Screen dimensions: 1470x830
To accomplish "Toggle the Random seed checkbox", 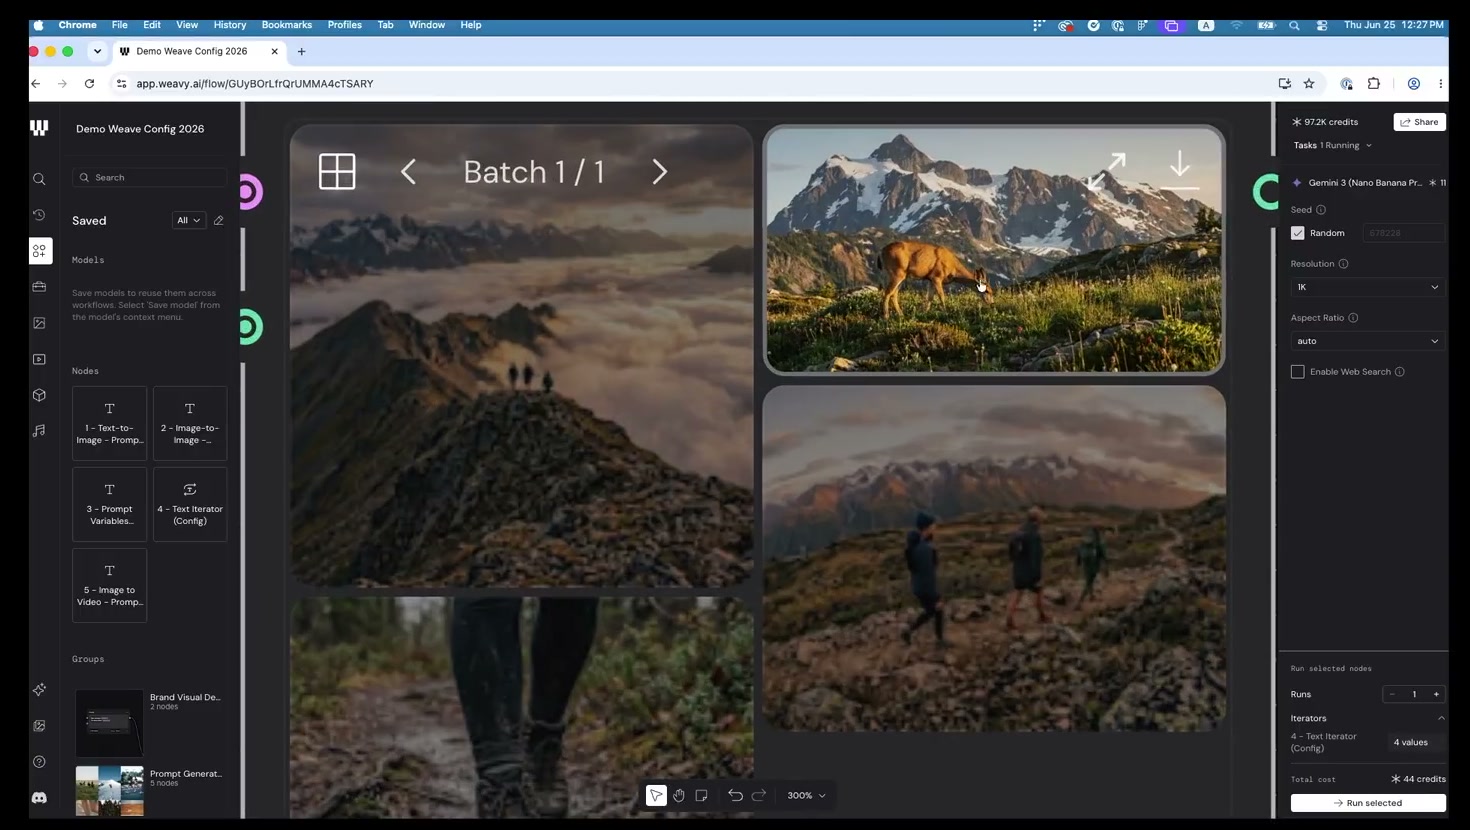I will (x=1298, y=233).
